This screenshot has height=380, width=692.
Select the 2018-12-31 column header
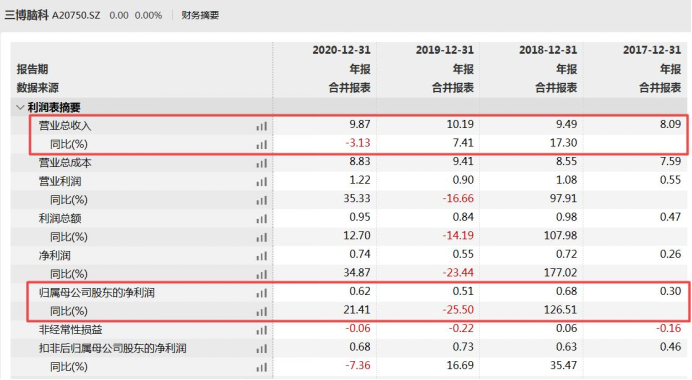(x=548, y=50)
